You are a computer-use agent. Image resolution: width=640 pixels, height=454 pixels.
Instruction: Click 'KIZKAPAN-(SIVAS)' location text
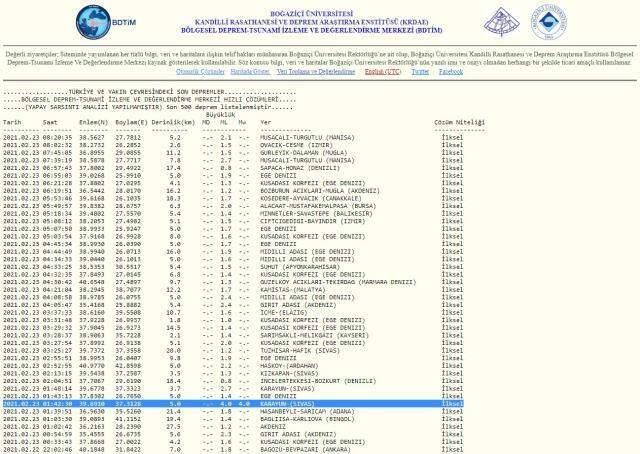289,373
